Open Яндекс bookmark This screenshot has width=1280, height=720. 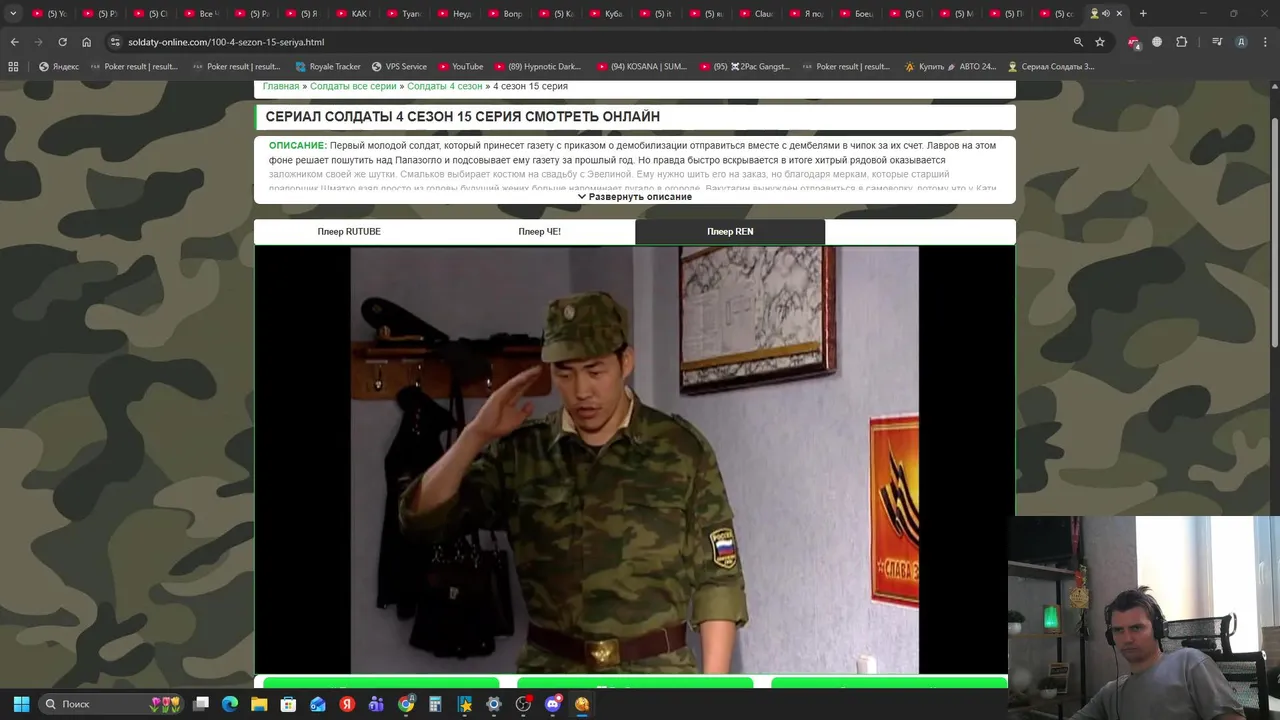(58, 67)
